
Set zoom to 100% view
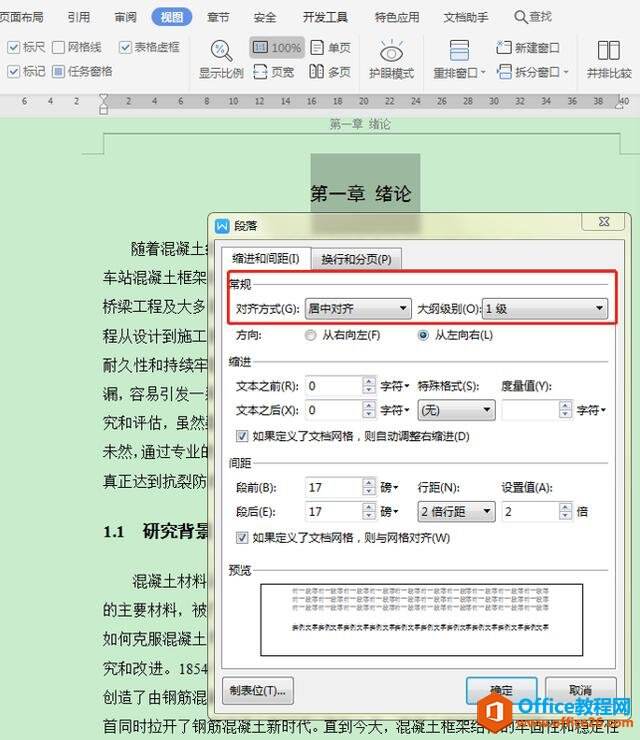(277, 48)
